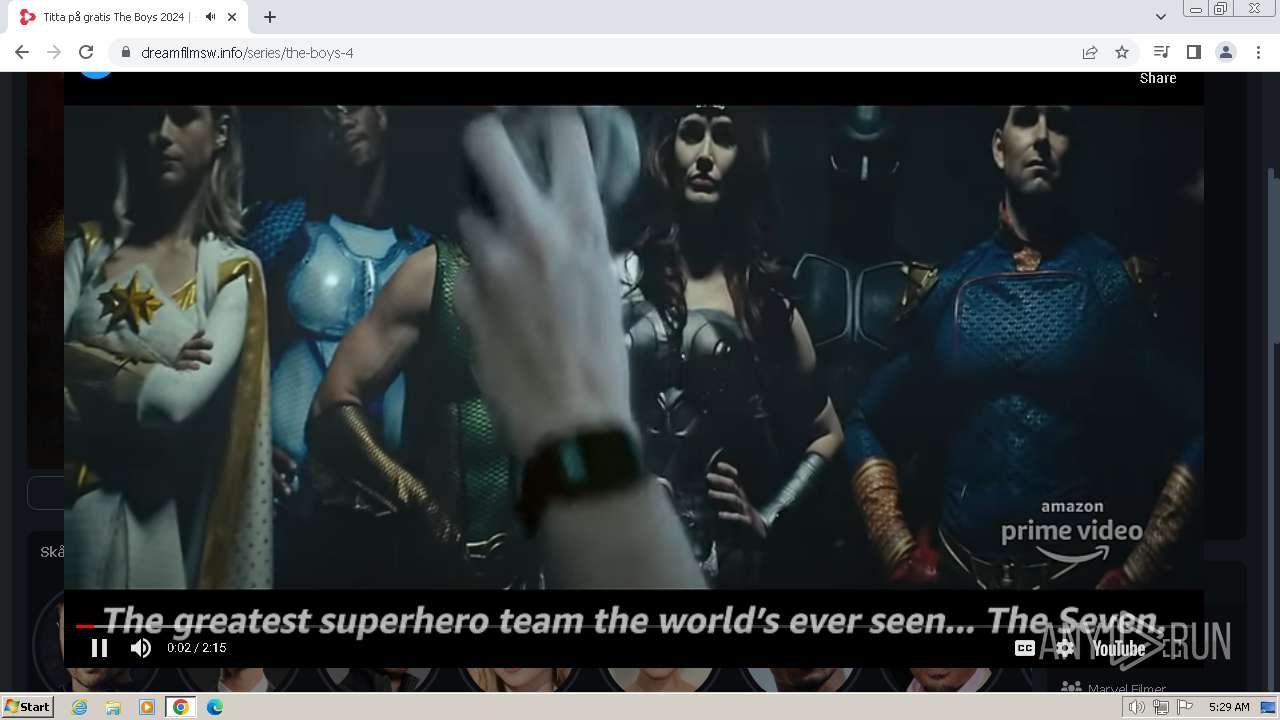
Task: Open the media controls icon in toolbar
Action: pyautogui.click(x=1161, y=52)
